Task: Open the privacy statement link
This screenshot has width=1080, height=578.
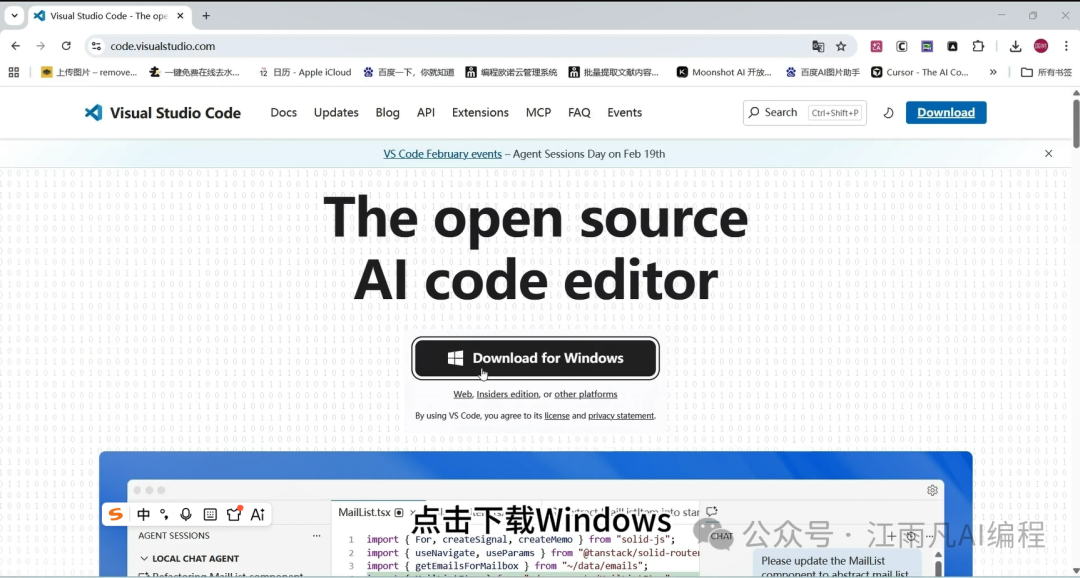Action: point(621,415)
